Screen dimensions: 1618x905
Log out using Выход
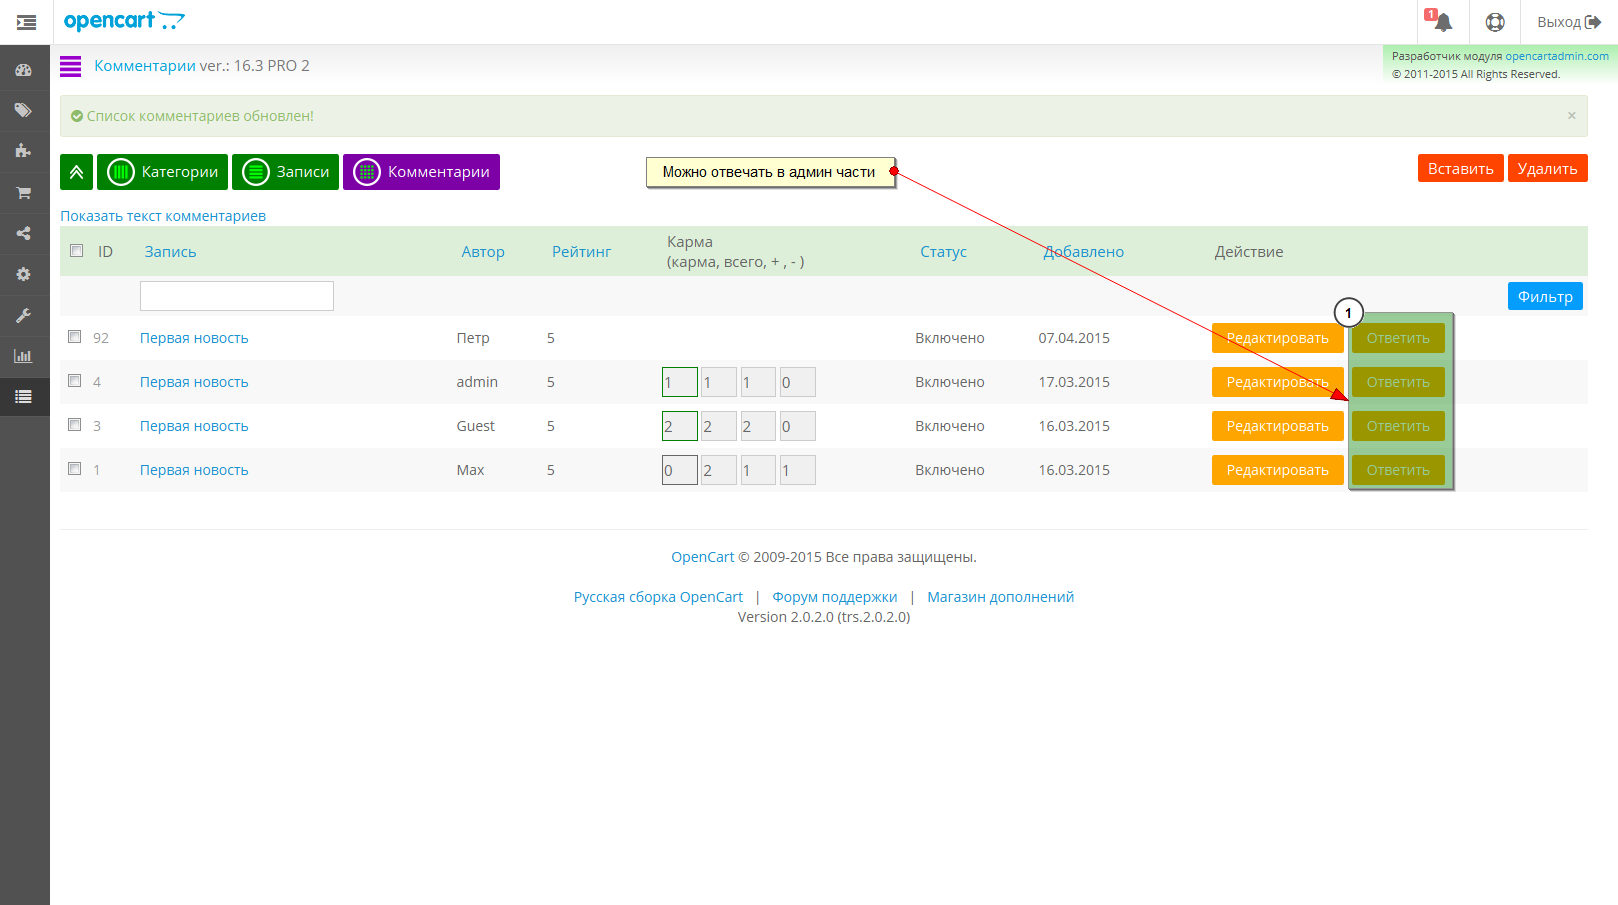(x=1569, y=22)
